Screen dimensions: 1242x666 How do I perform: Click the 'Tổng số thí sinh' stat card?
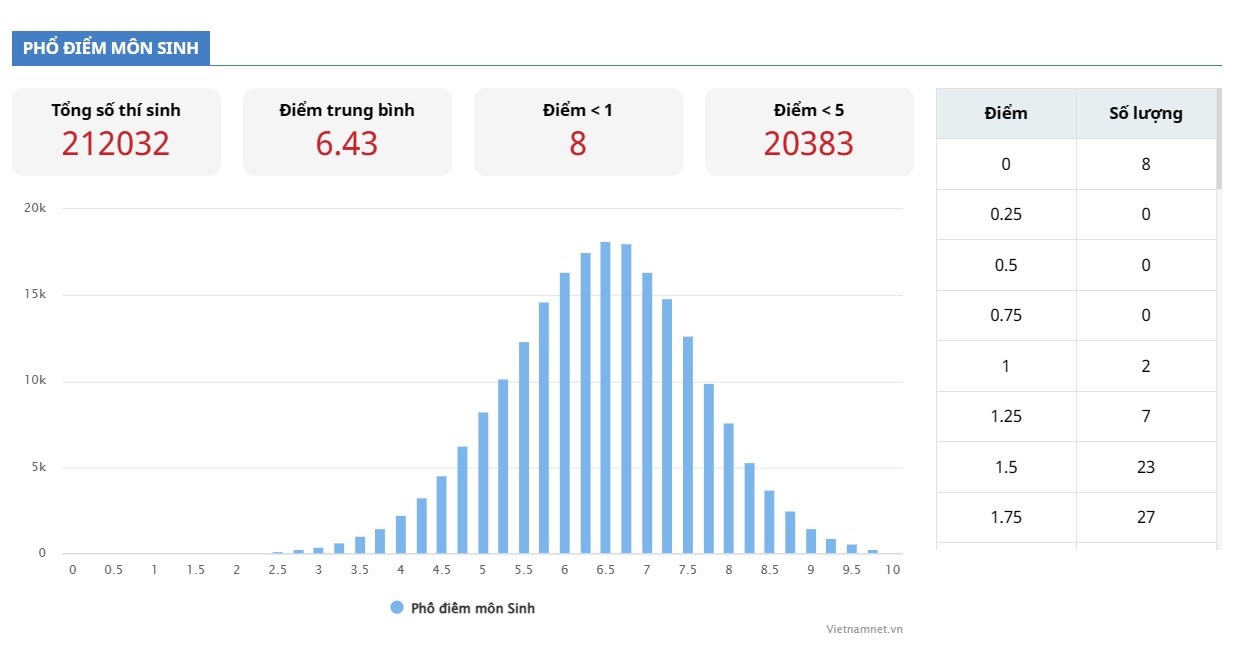pos(116,132)
